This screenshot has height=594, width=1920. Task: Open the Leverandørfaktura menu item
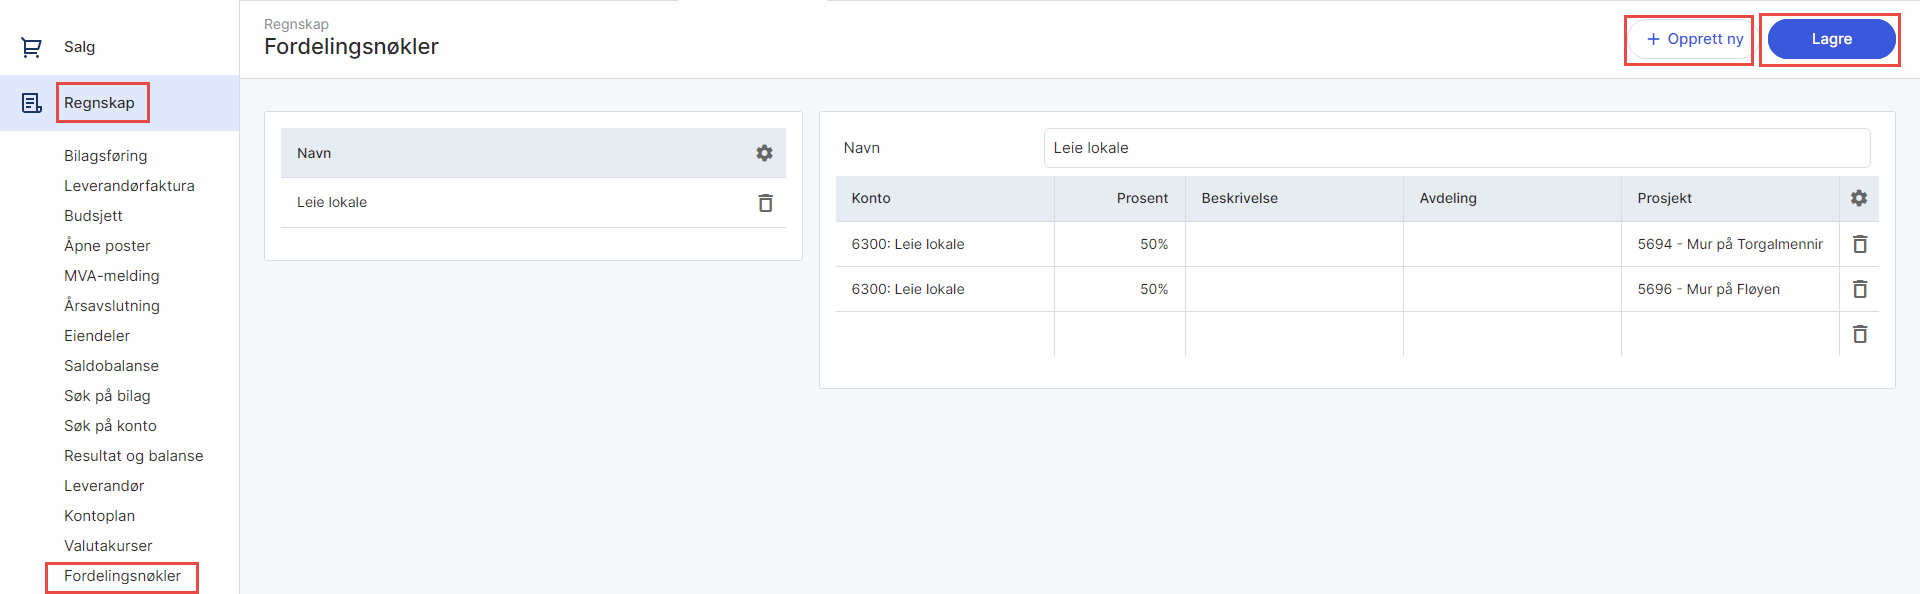(x=129, y=186)
